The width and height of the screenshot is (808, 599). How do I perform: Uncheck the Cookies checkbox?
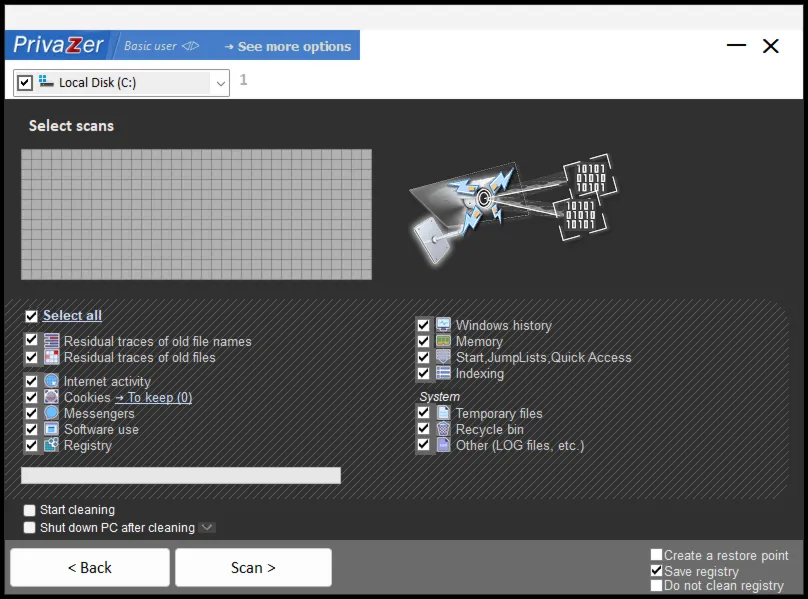(31, 397)
